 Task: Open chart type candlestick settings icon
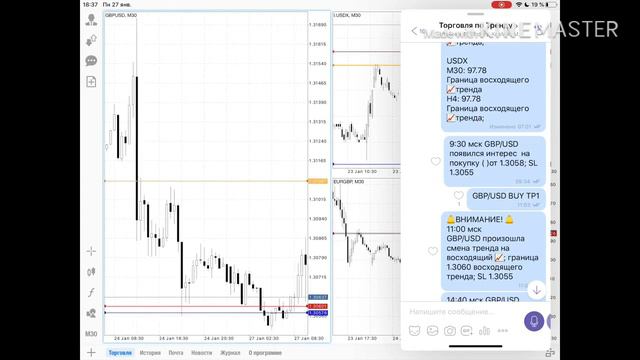91,272
